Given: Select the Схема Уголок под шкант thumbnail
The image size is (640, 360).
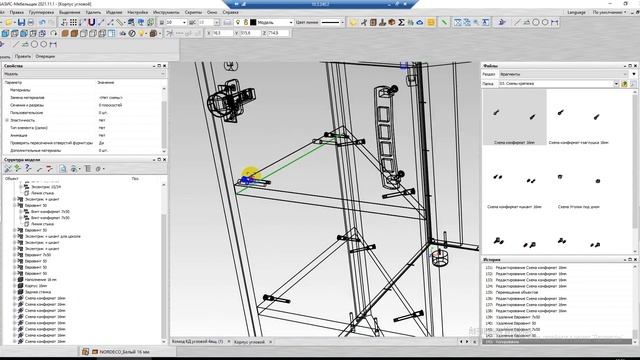Looking at the screenshot, I should click(578, 182).
